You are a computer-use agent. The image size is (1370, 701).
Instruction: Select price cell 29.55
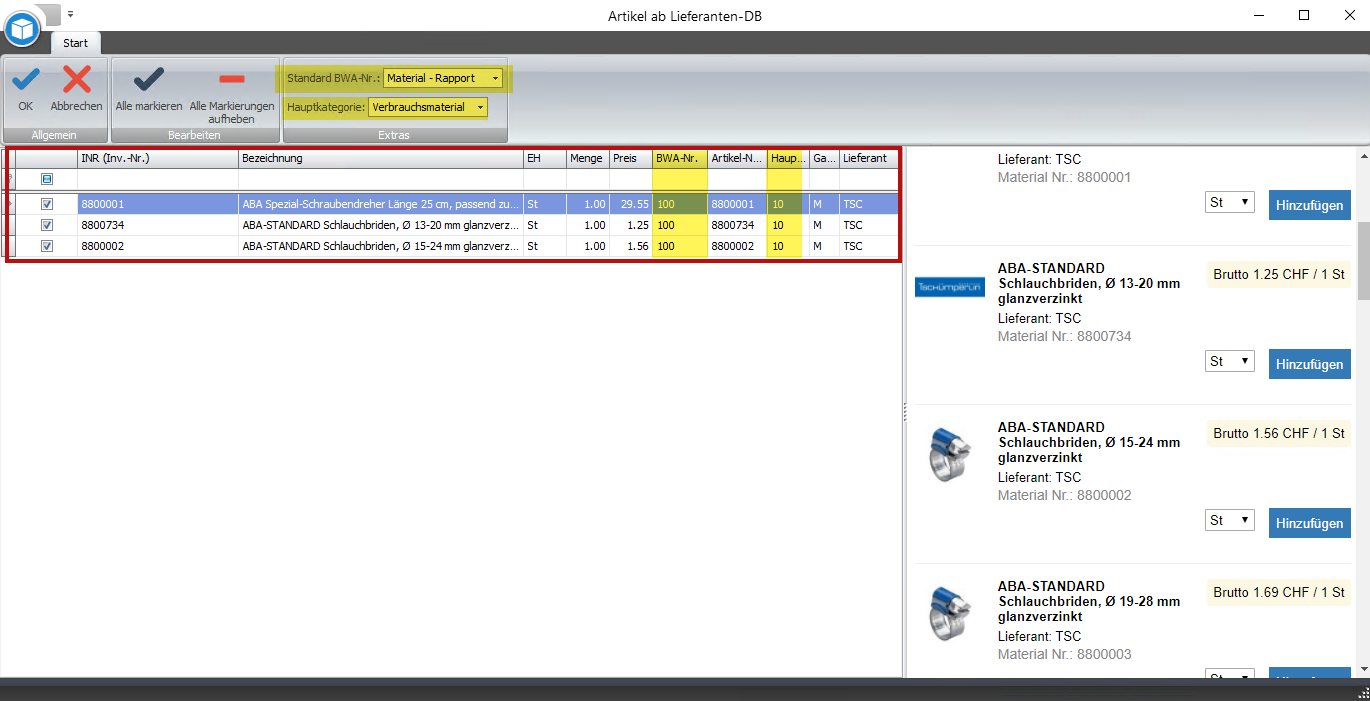(x=631, y=204)
